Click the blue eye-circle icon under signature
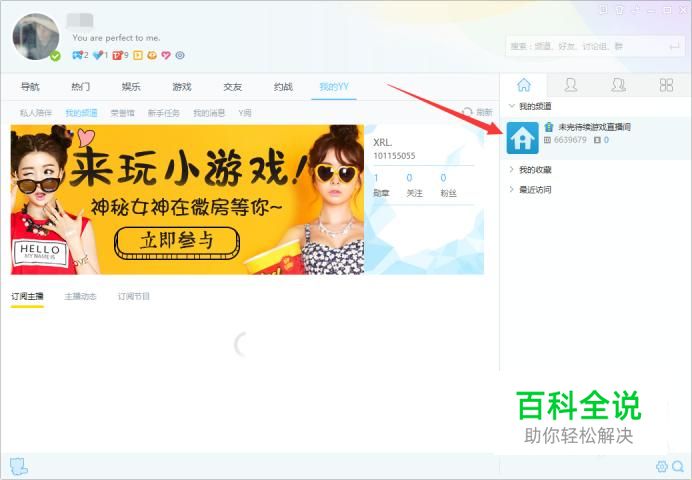Screen dimensions: 692x480 [x=180, y=55]
